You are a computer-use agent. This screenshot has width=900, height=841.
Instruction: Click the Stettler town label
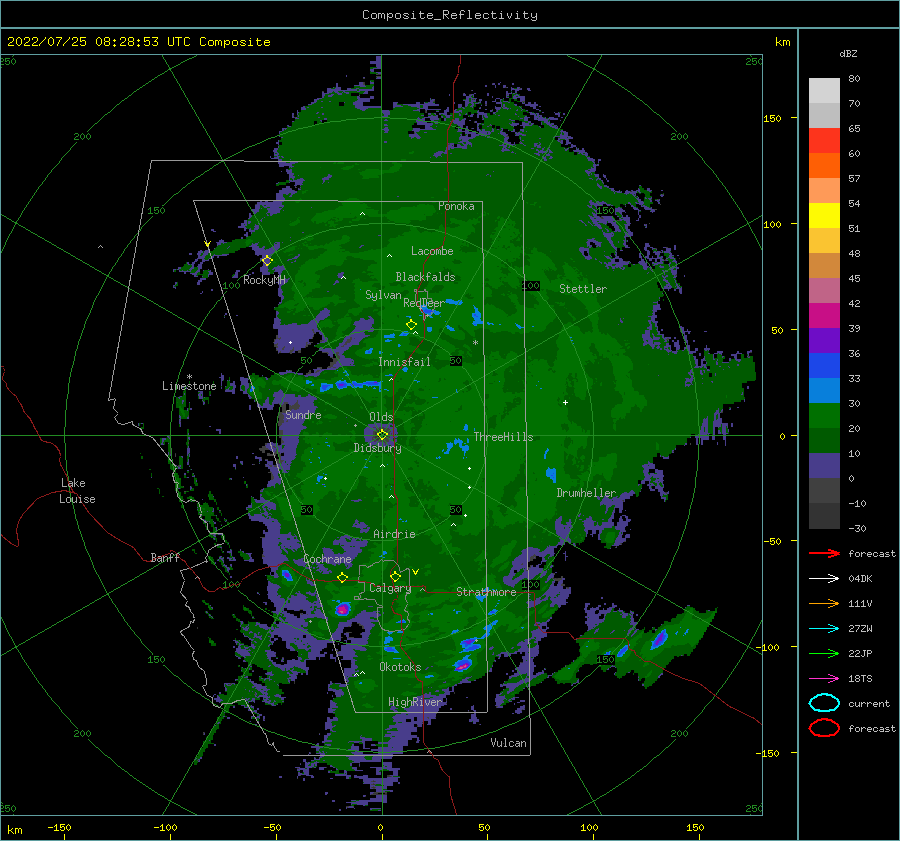point(583,289)
